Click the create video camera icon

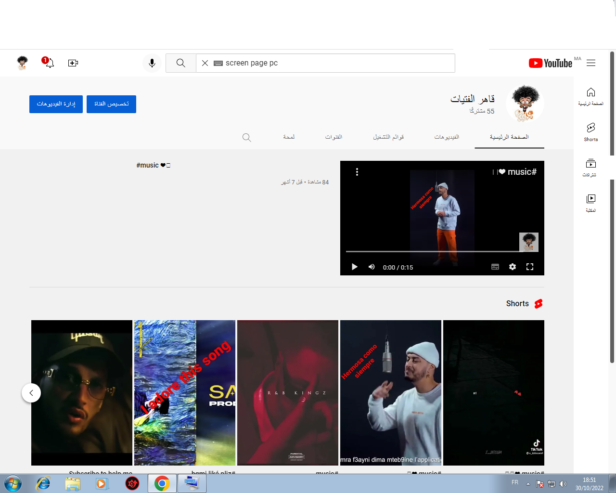pos(73,63)
